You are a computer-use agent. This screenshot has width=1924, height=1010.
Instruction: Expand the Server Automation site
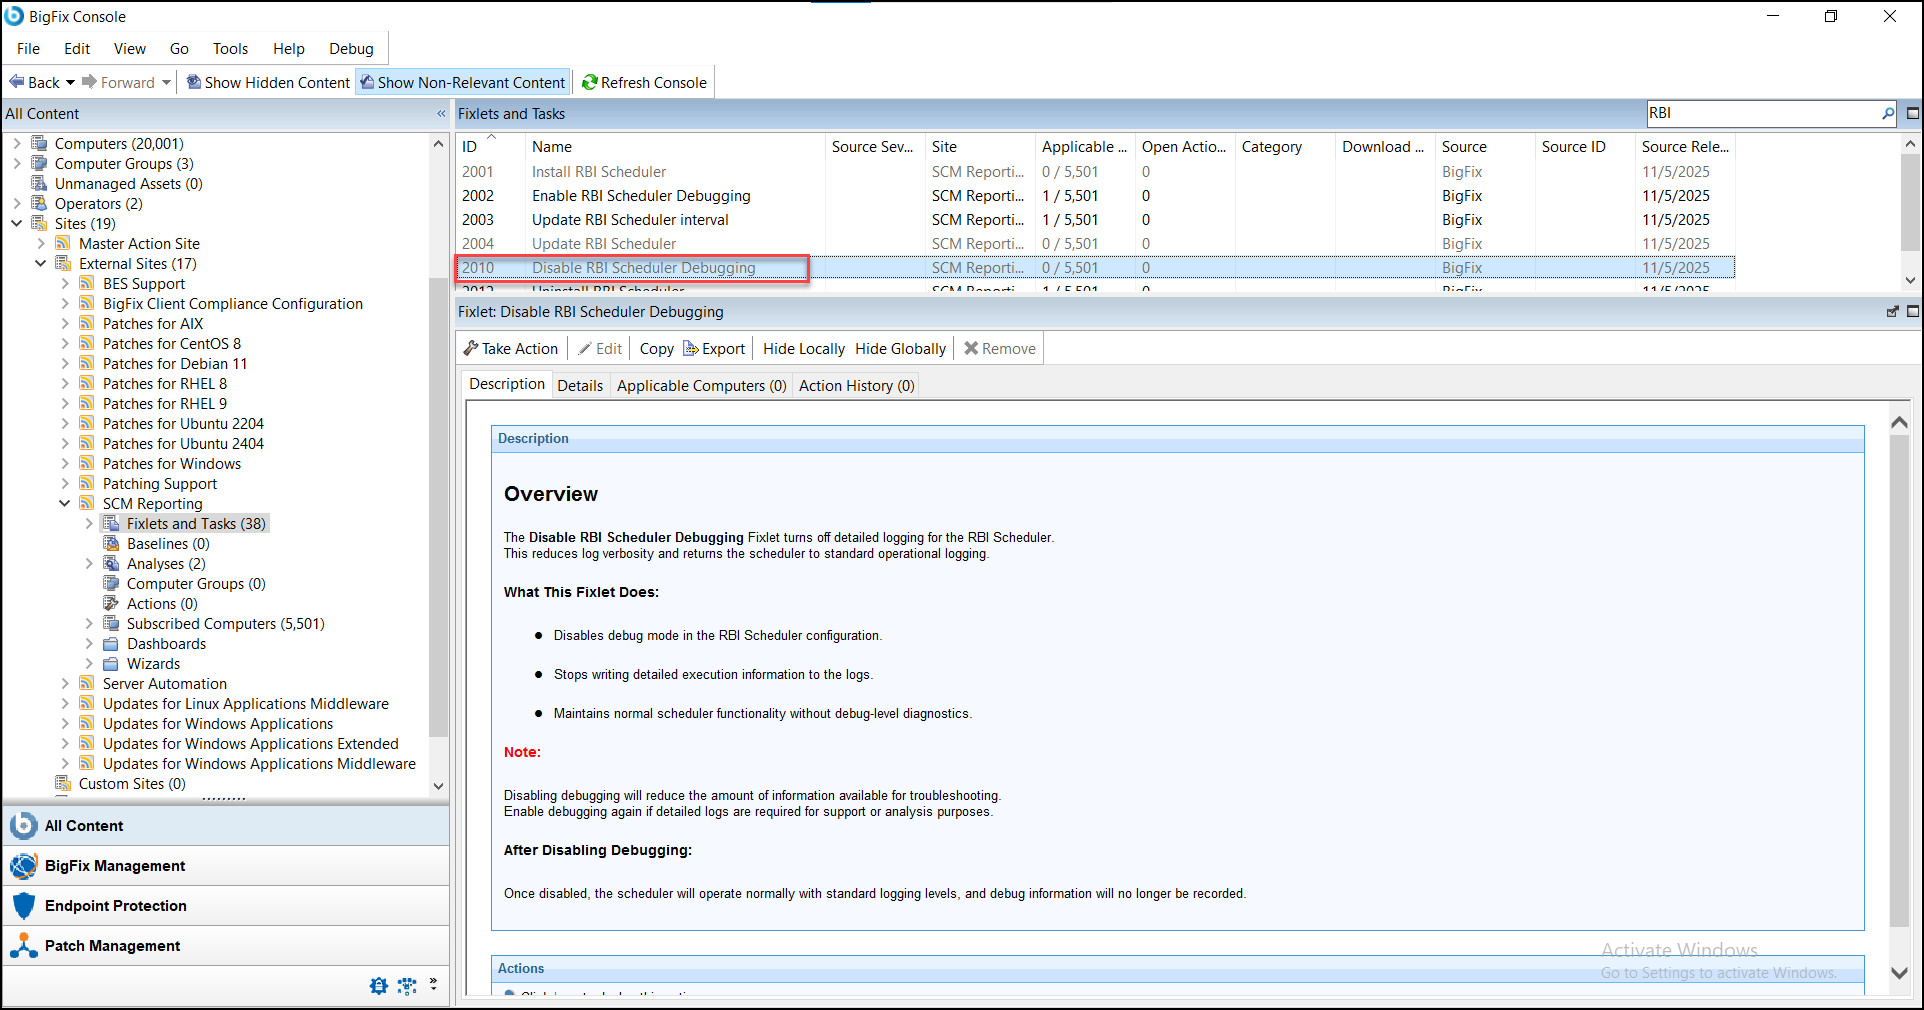[66, 683]
